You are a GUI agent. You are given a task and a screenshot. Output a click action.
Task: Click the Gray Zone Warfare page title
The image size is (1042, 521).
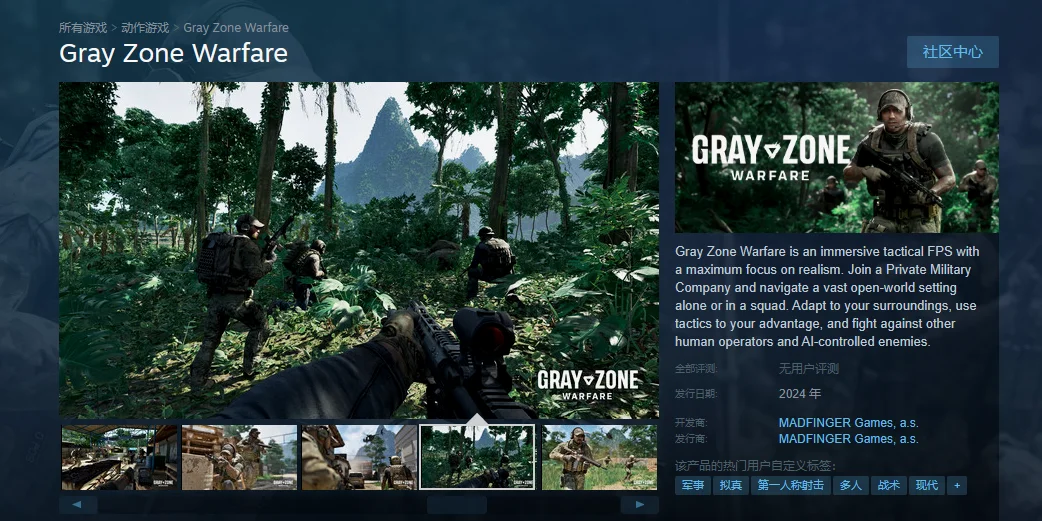coord(173,53)
